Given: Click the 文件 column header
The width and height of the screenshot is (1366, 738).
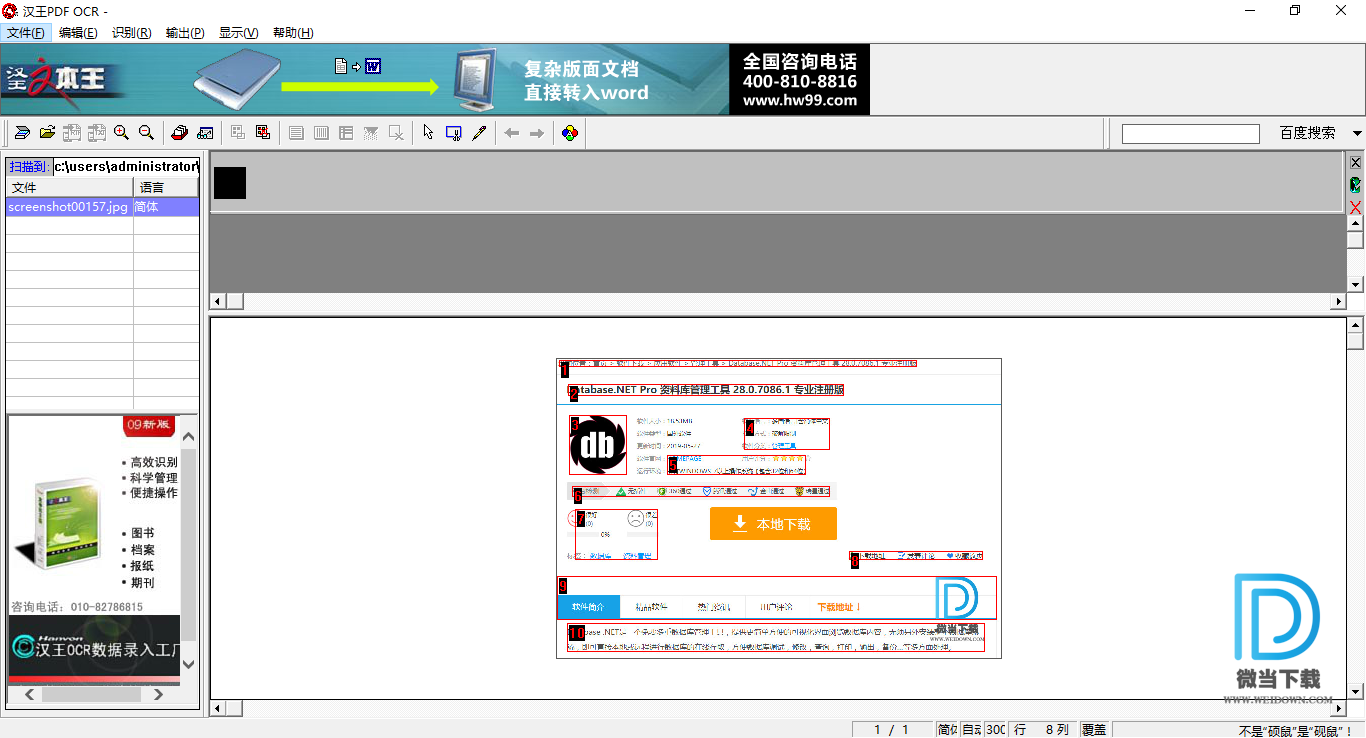Looking at the screenshot, I should click(x=69, y=188).
